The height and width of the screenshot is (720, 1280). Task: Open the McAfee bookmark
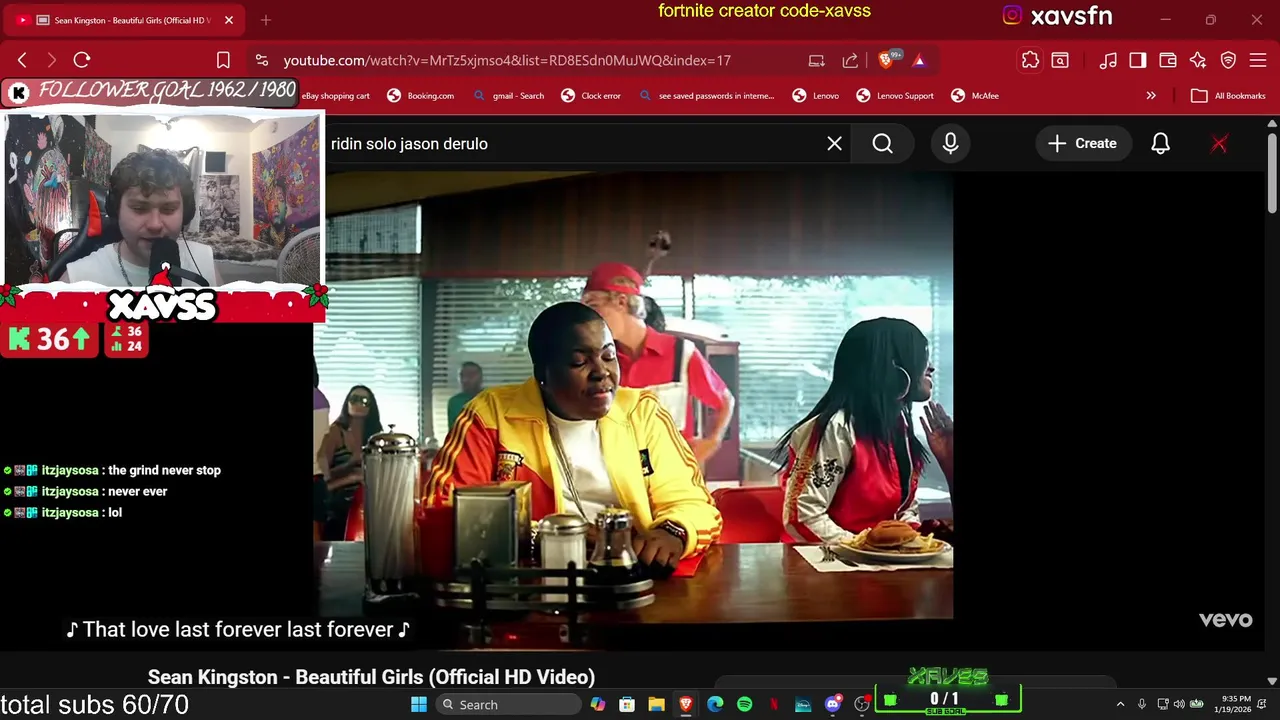click(x=975, y=96)
